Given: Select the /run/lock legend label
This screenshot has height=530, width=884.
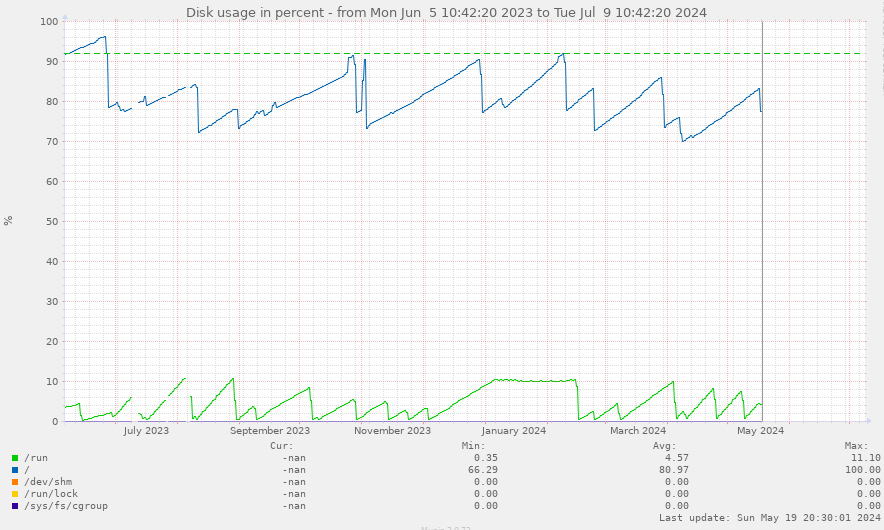Looking at the screenshot, I should pyautogui.click(x=51, y=493).
